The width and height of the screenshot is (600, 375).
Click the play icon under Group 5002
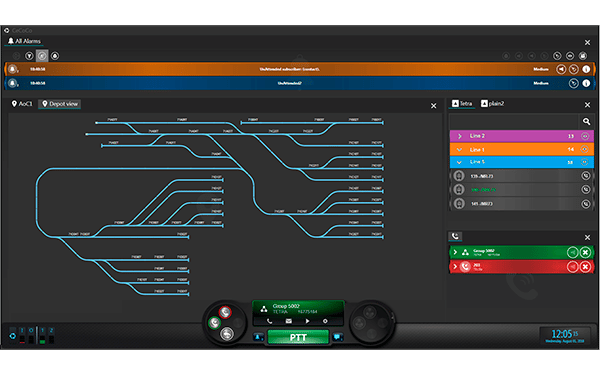tap(307, 321)
